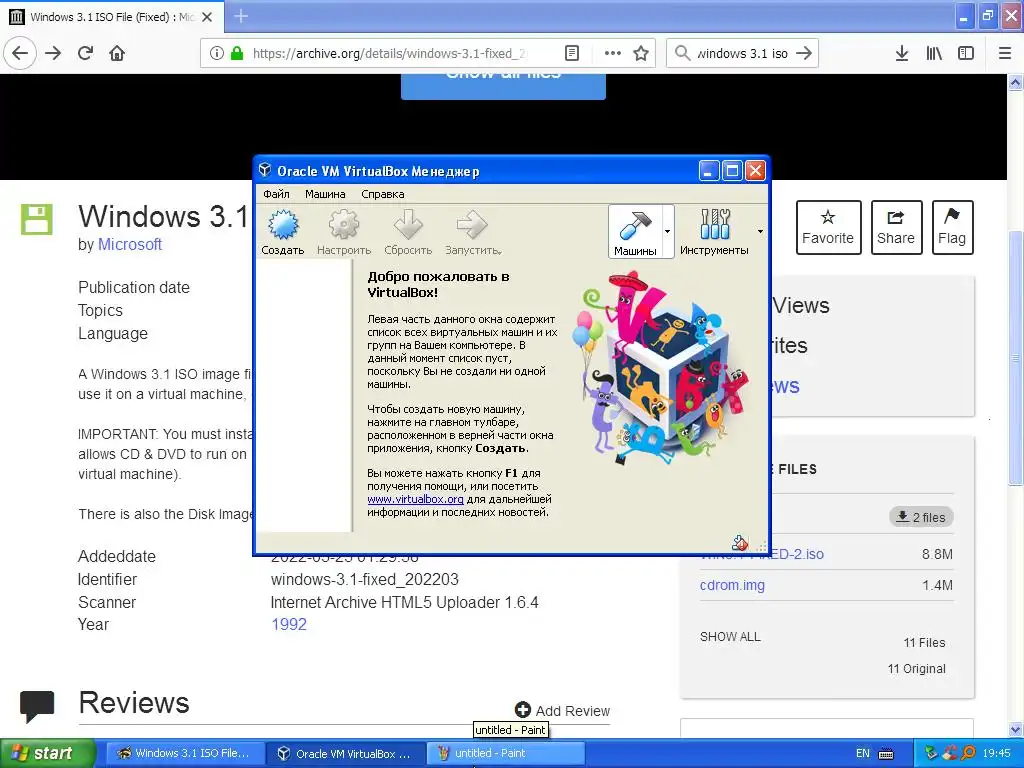Select the Машины hammer tool button

pyautogui.click(x=635, y=232)
